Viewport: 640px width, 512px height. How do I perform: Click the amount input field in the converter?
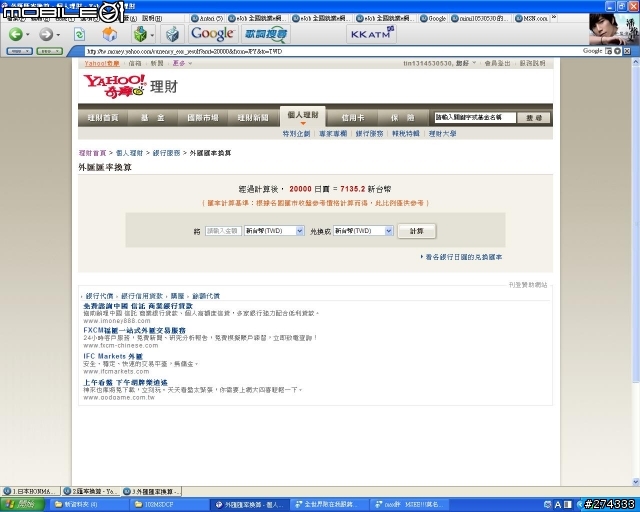coord(223,231)
